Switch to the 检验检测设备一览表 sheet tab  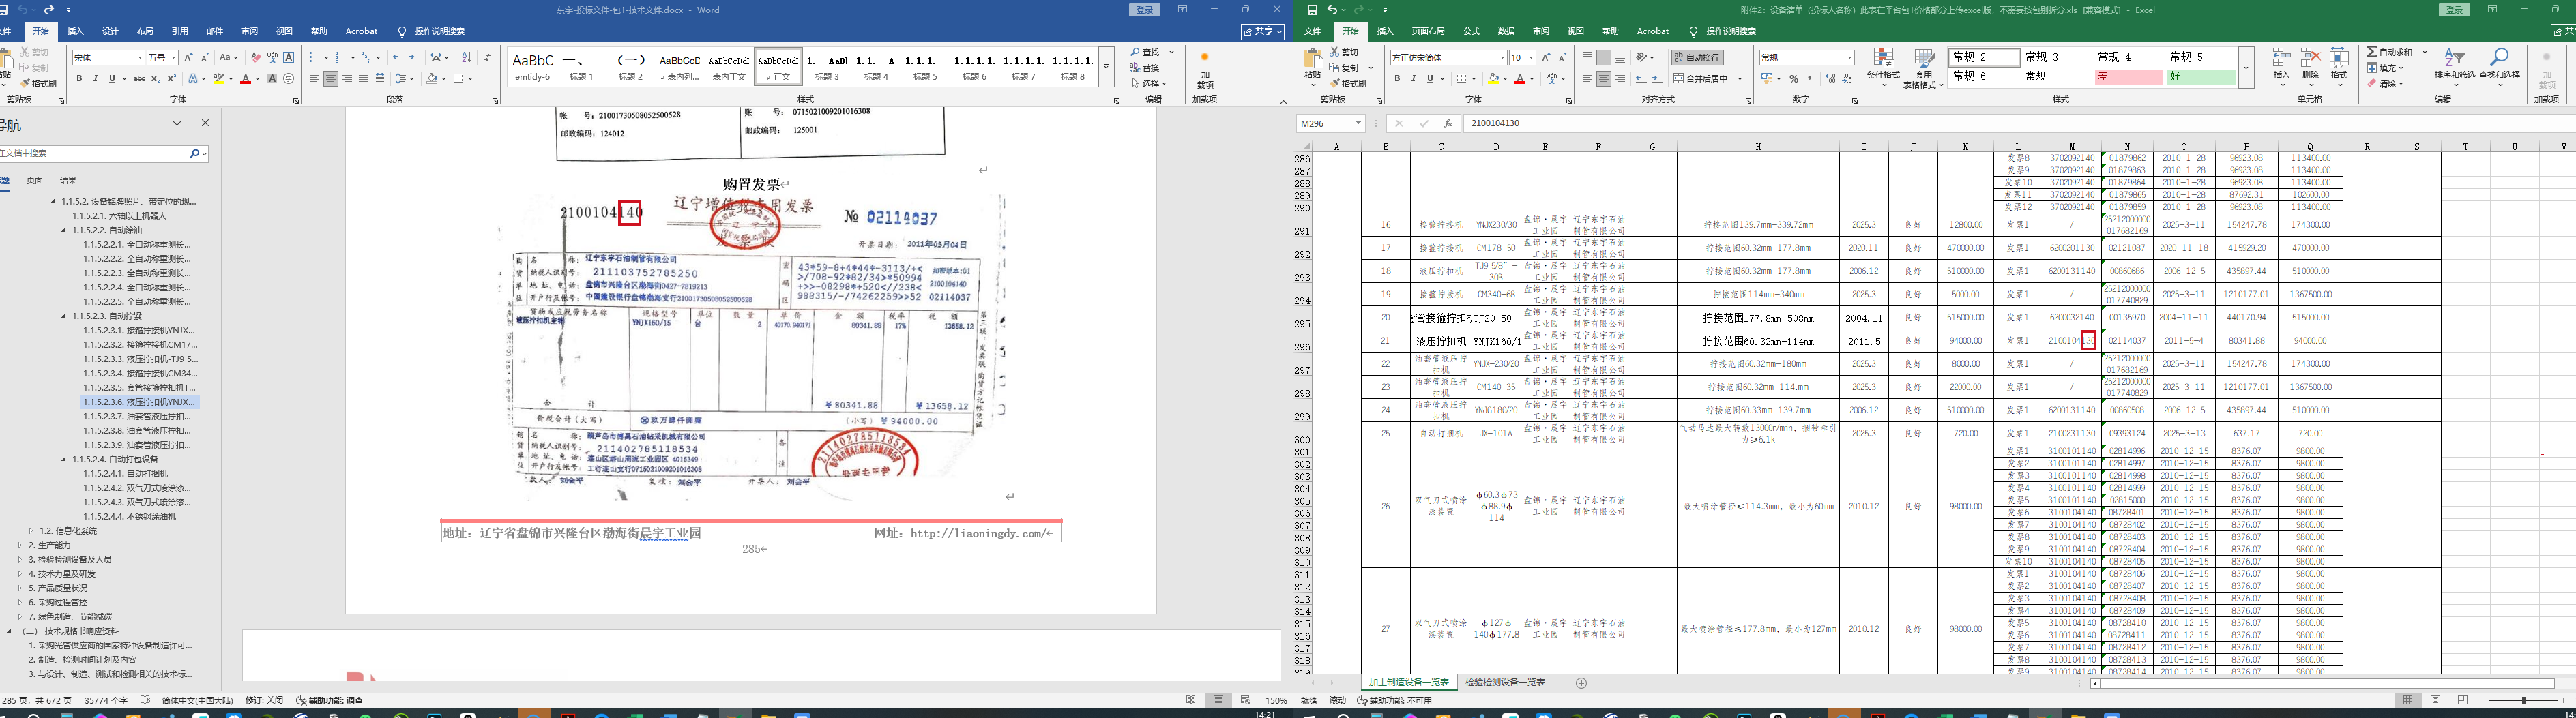coord(1505,683)
